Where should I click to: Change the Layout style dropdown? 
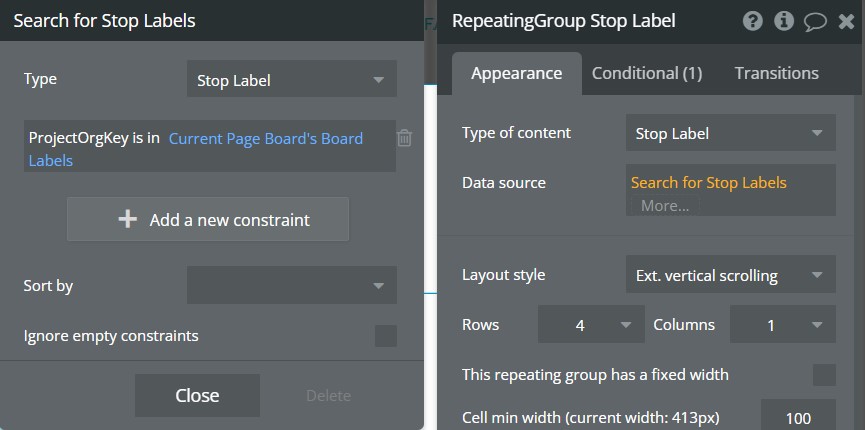point(730,275)
